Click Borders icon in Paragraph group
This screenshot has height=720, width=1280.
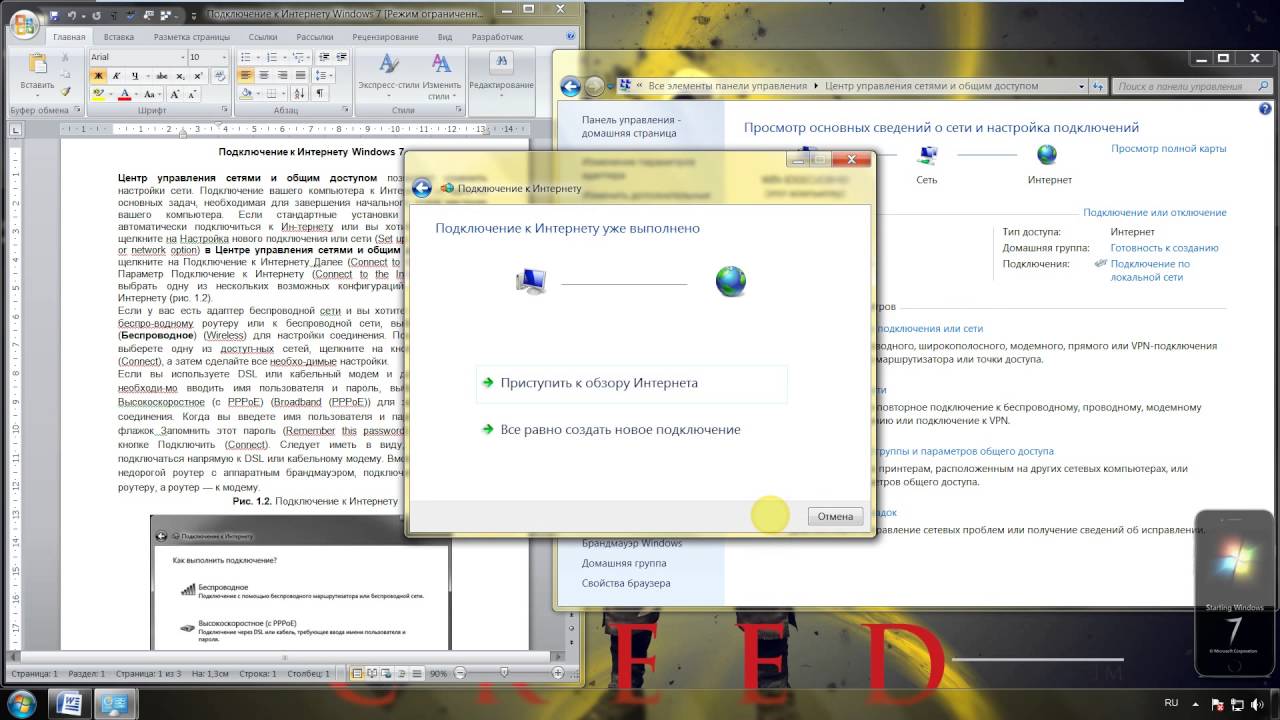(272, 94)
